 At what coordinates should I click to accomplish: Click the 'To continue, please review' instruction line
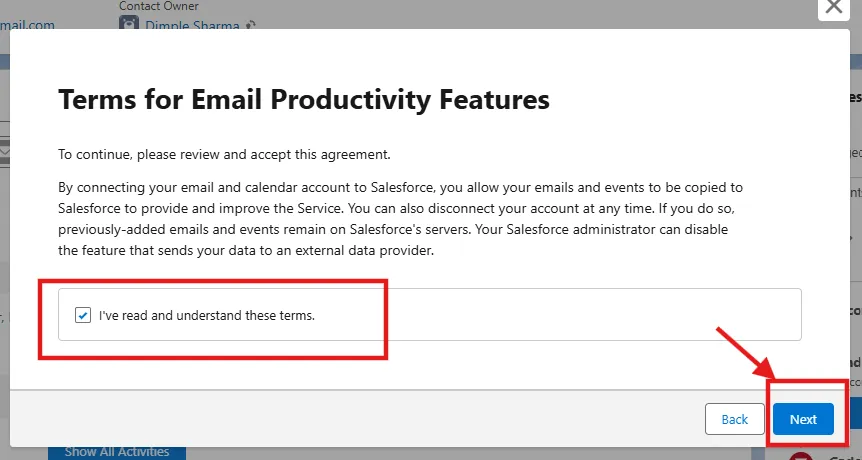(x=224, y=155)
